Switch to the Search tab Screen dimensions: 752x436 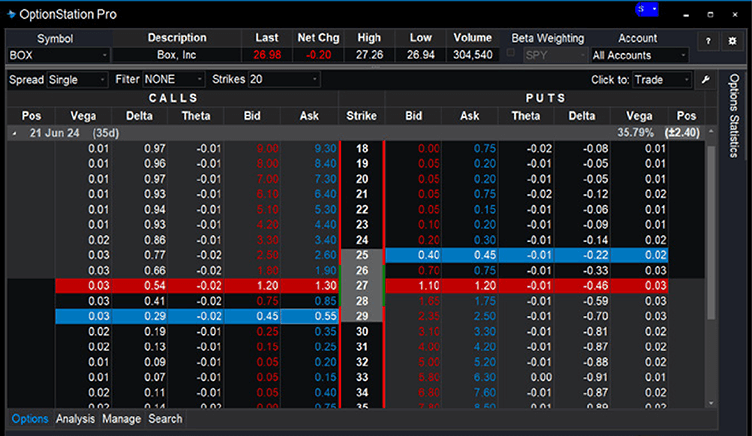click(165, 419)
